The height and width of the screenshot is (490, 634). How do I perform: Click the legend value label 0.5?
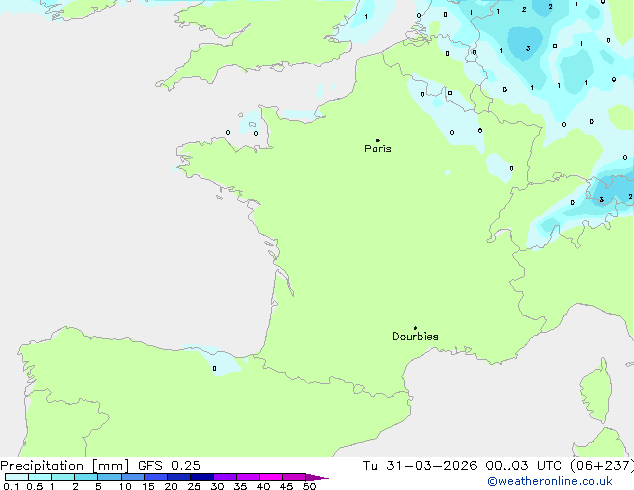coord(34,486)
